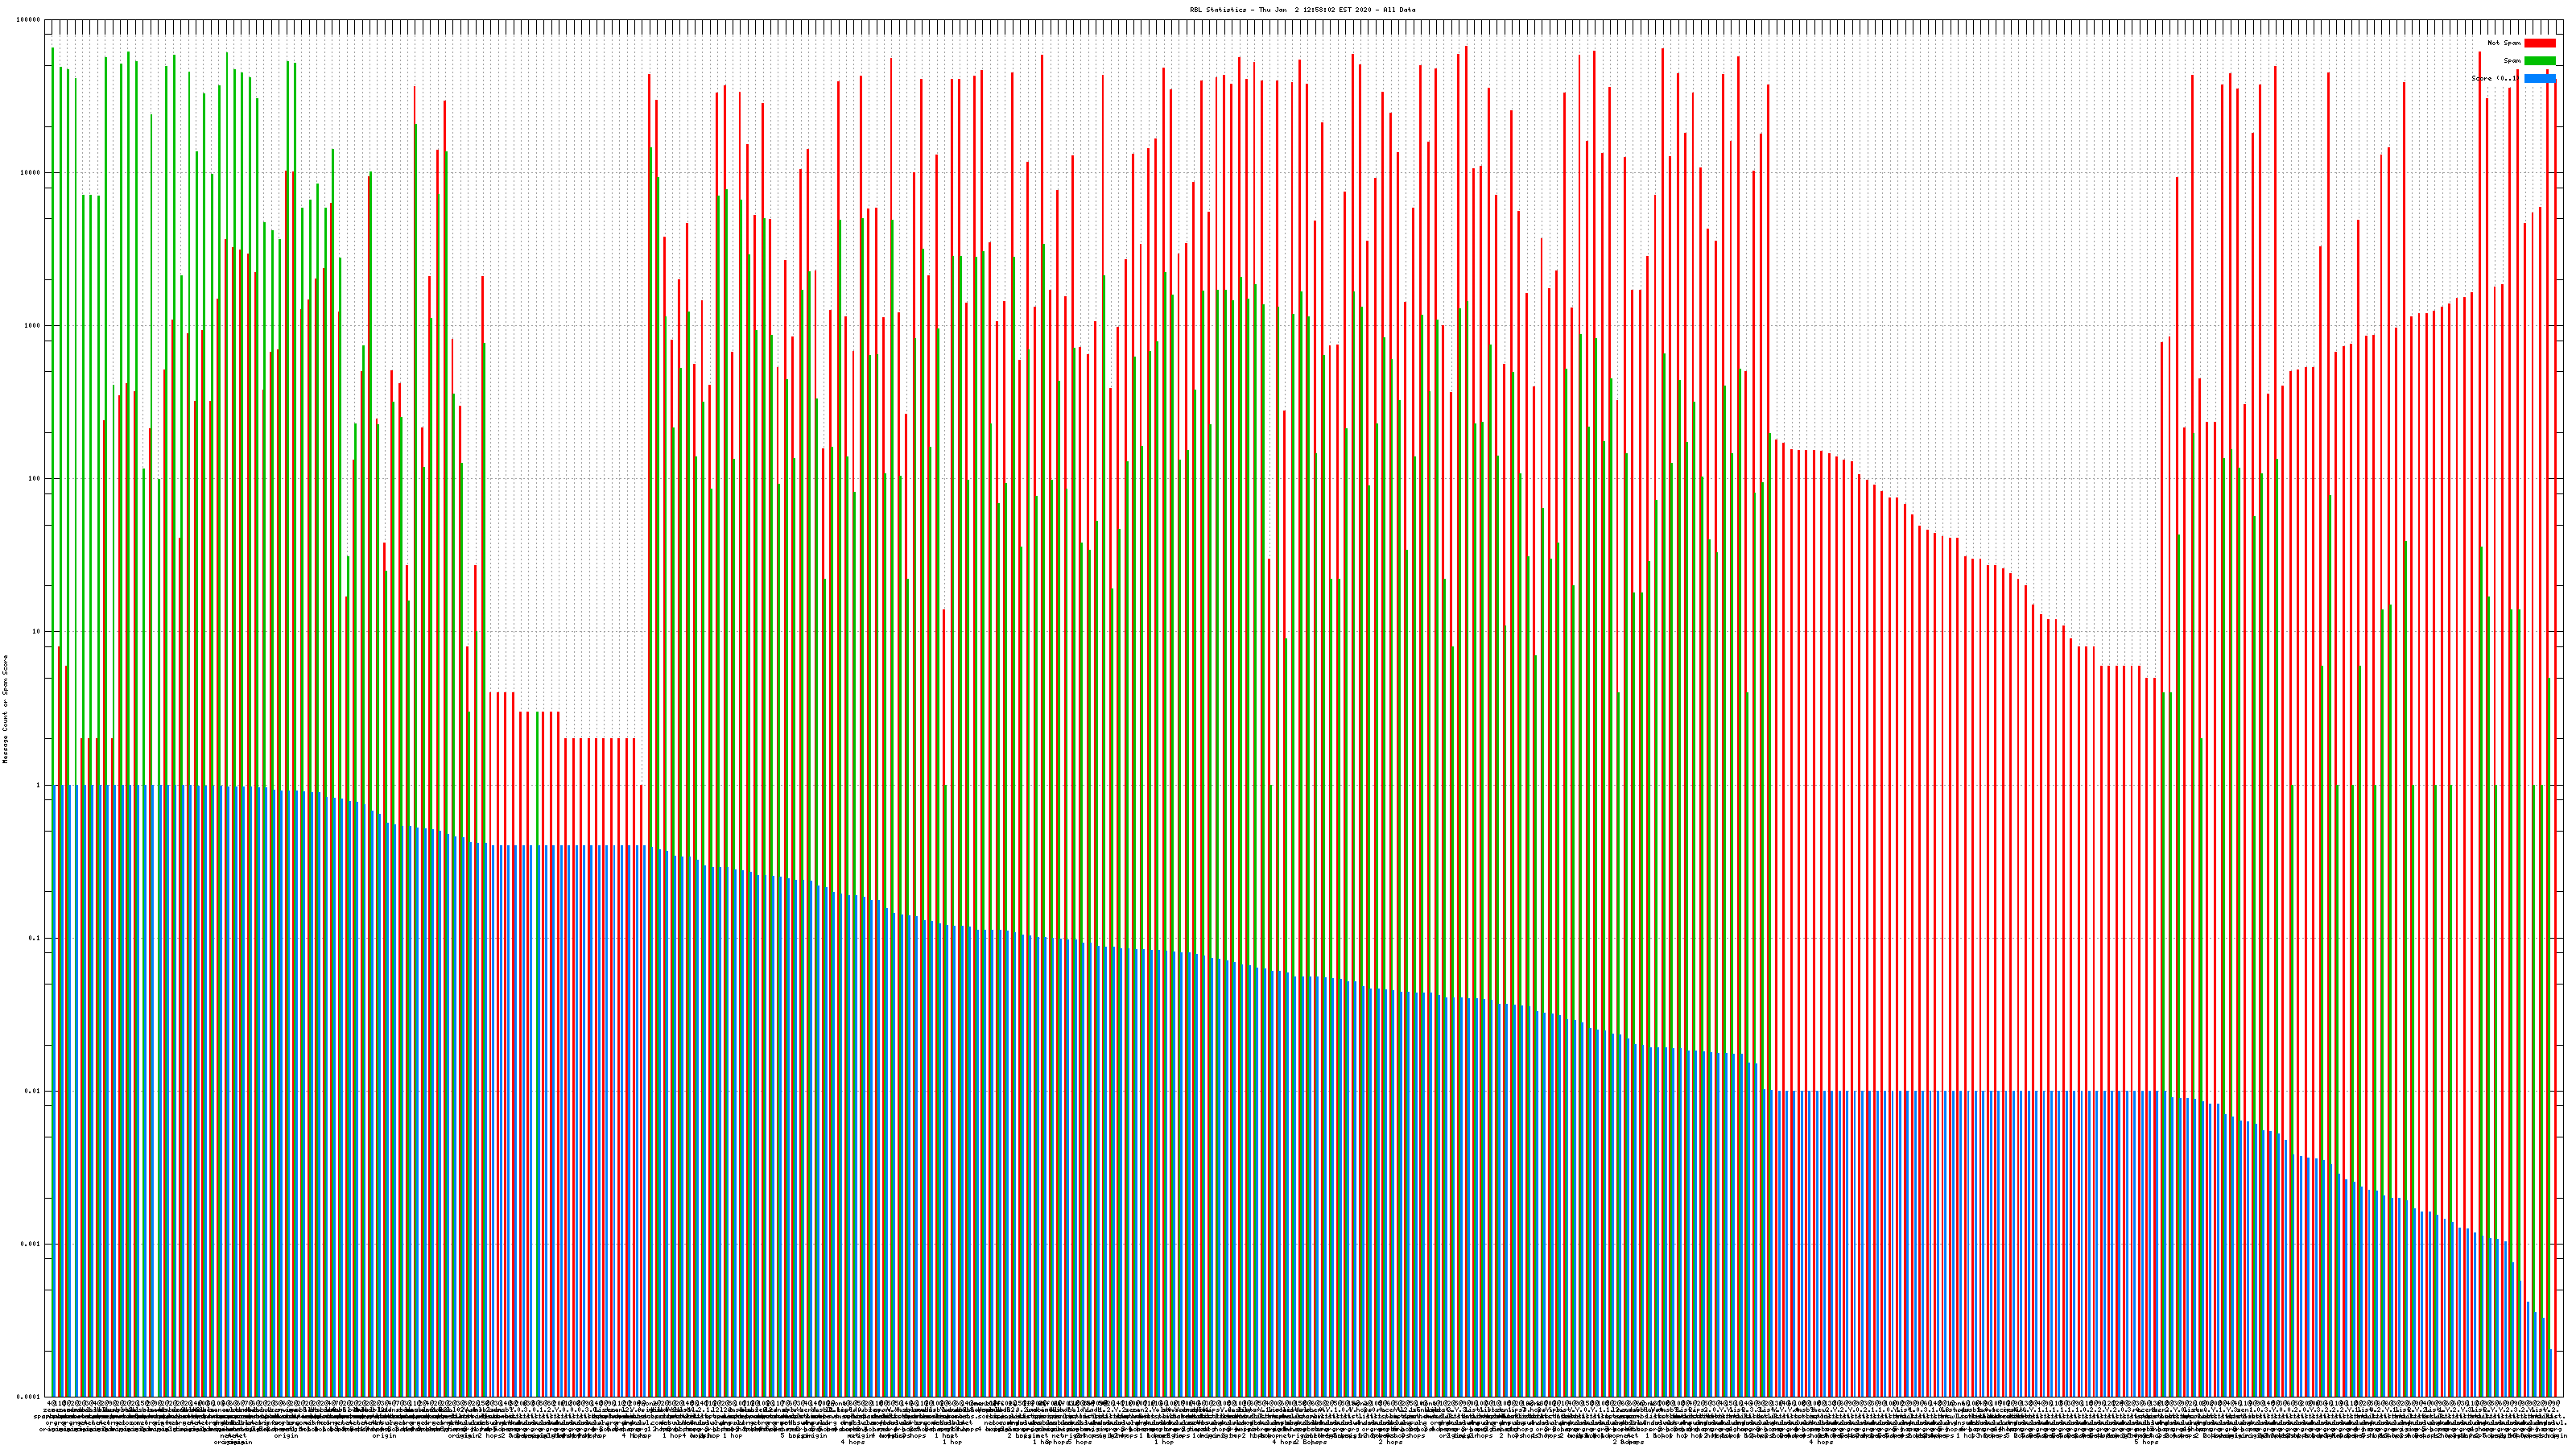This screenshot has height=1449, width=2576.
Task: Click the 0.01 y-axis tick label
Action: [x=34, y=1091]
